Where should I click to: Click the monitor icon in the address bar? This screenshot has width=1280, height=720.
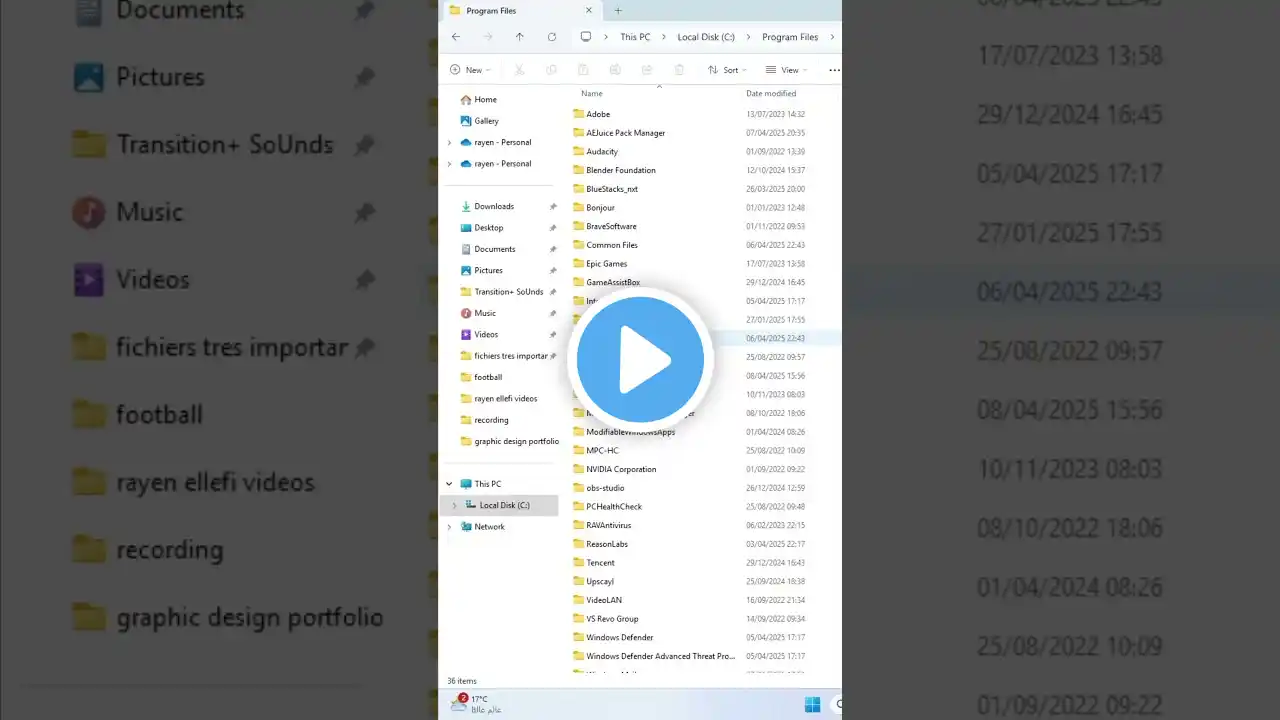586,37
